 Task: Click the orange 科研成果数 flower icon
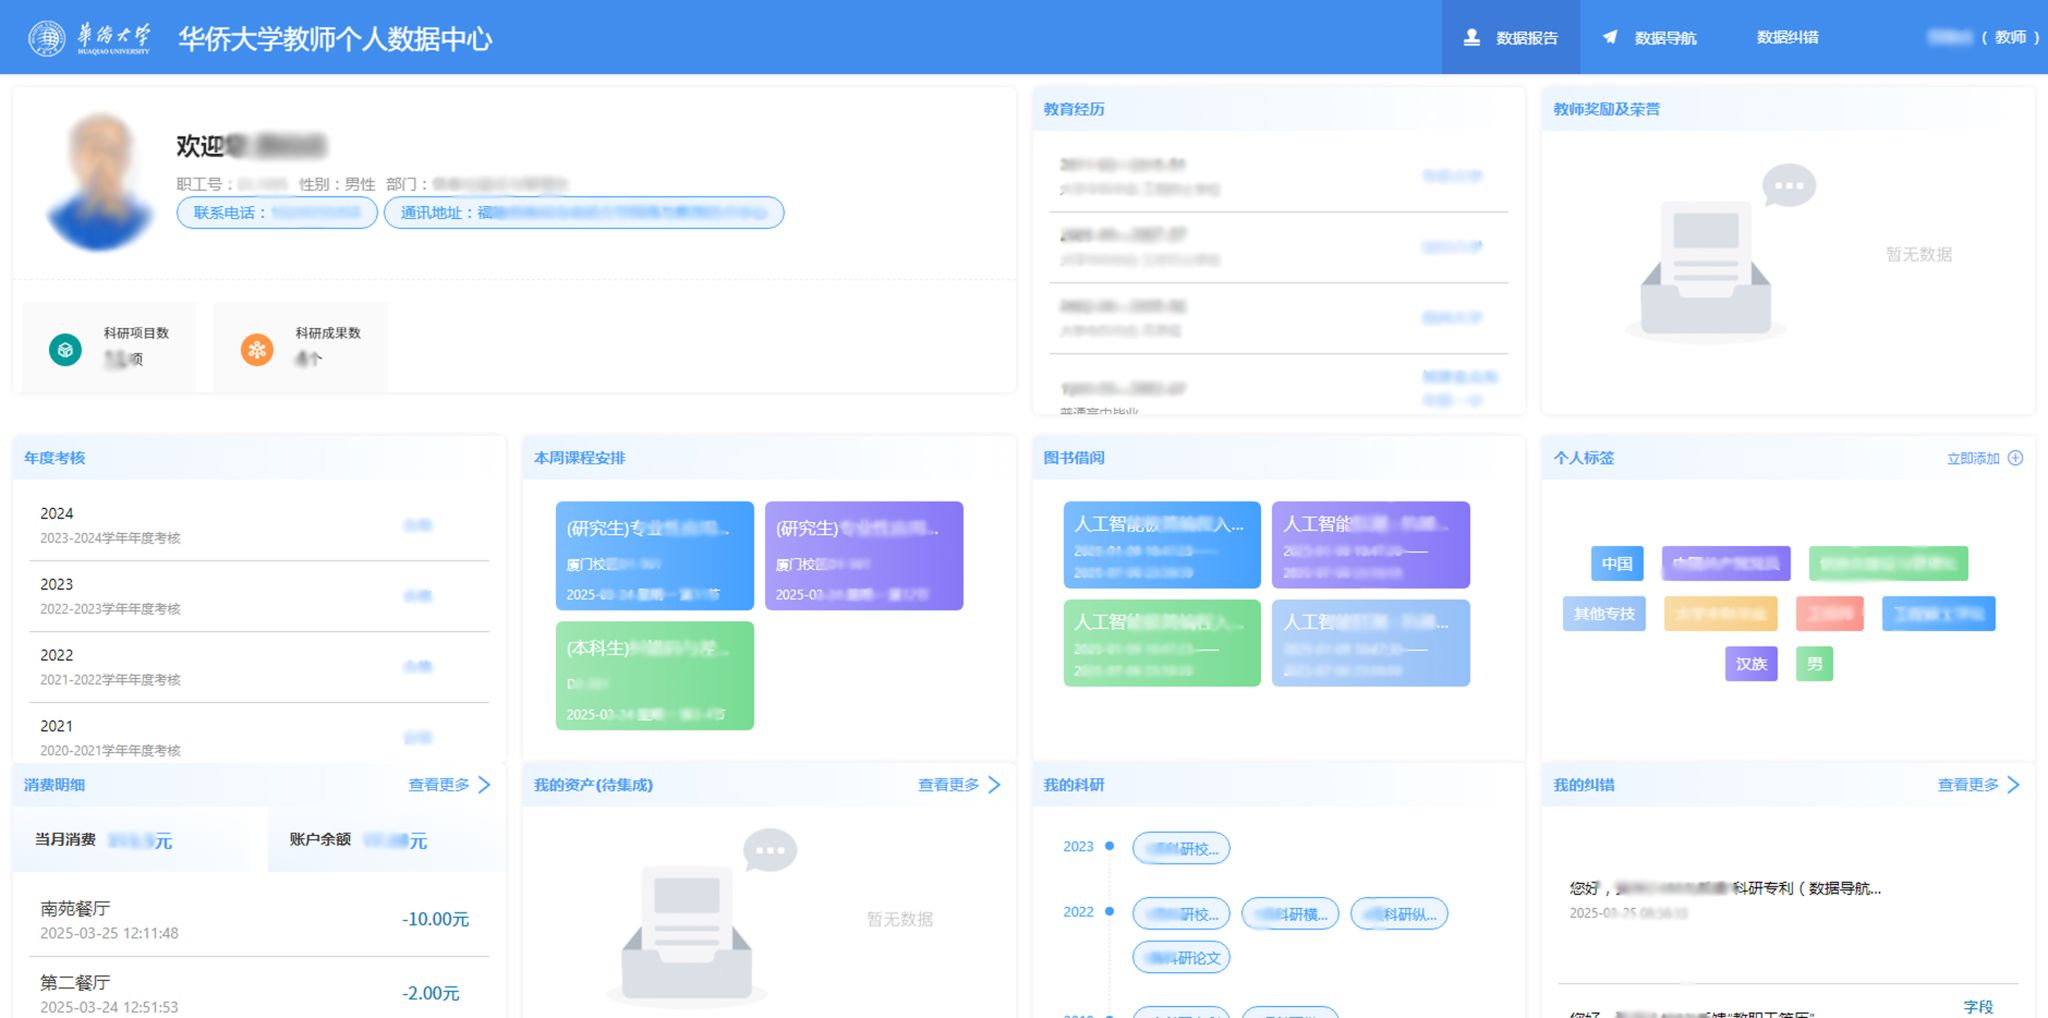tap(257, 350)
